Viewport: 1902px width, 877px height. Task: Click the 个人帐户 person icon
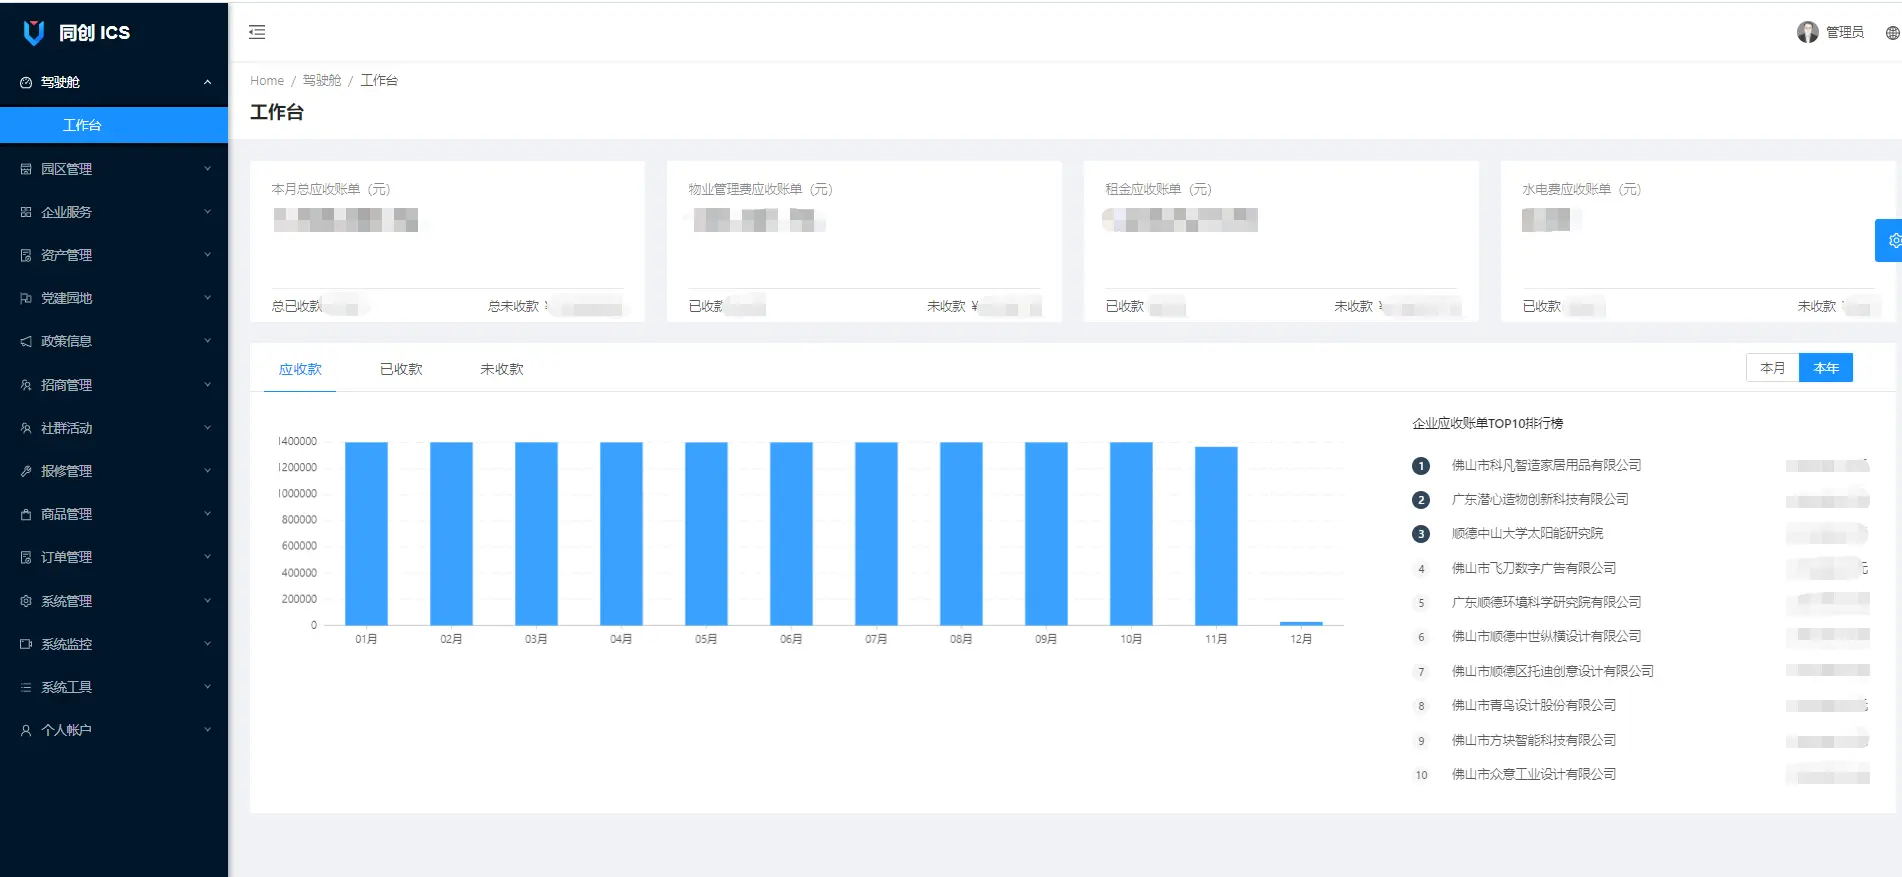(x=26, y=730)
